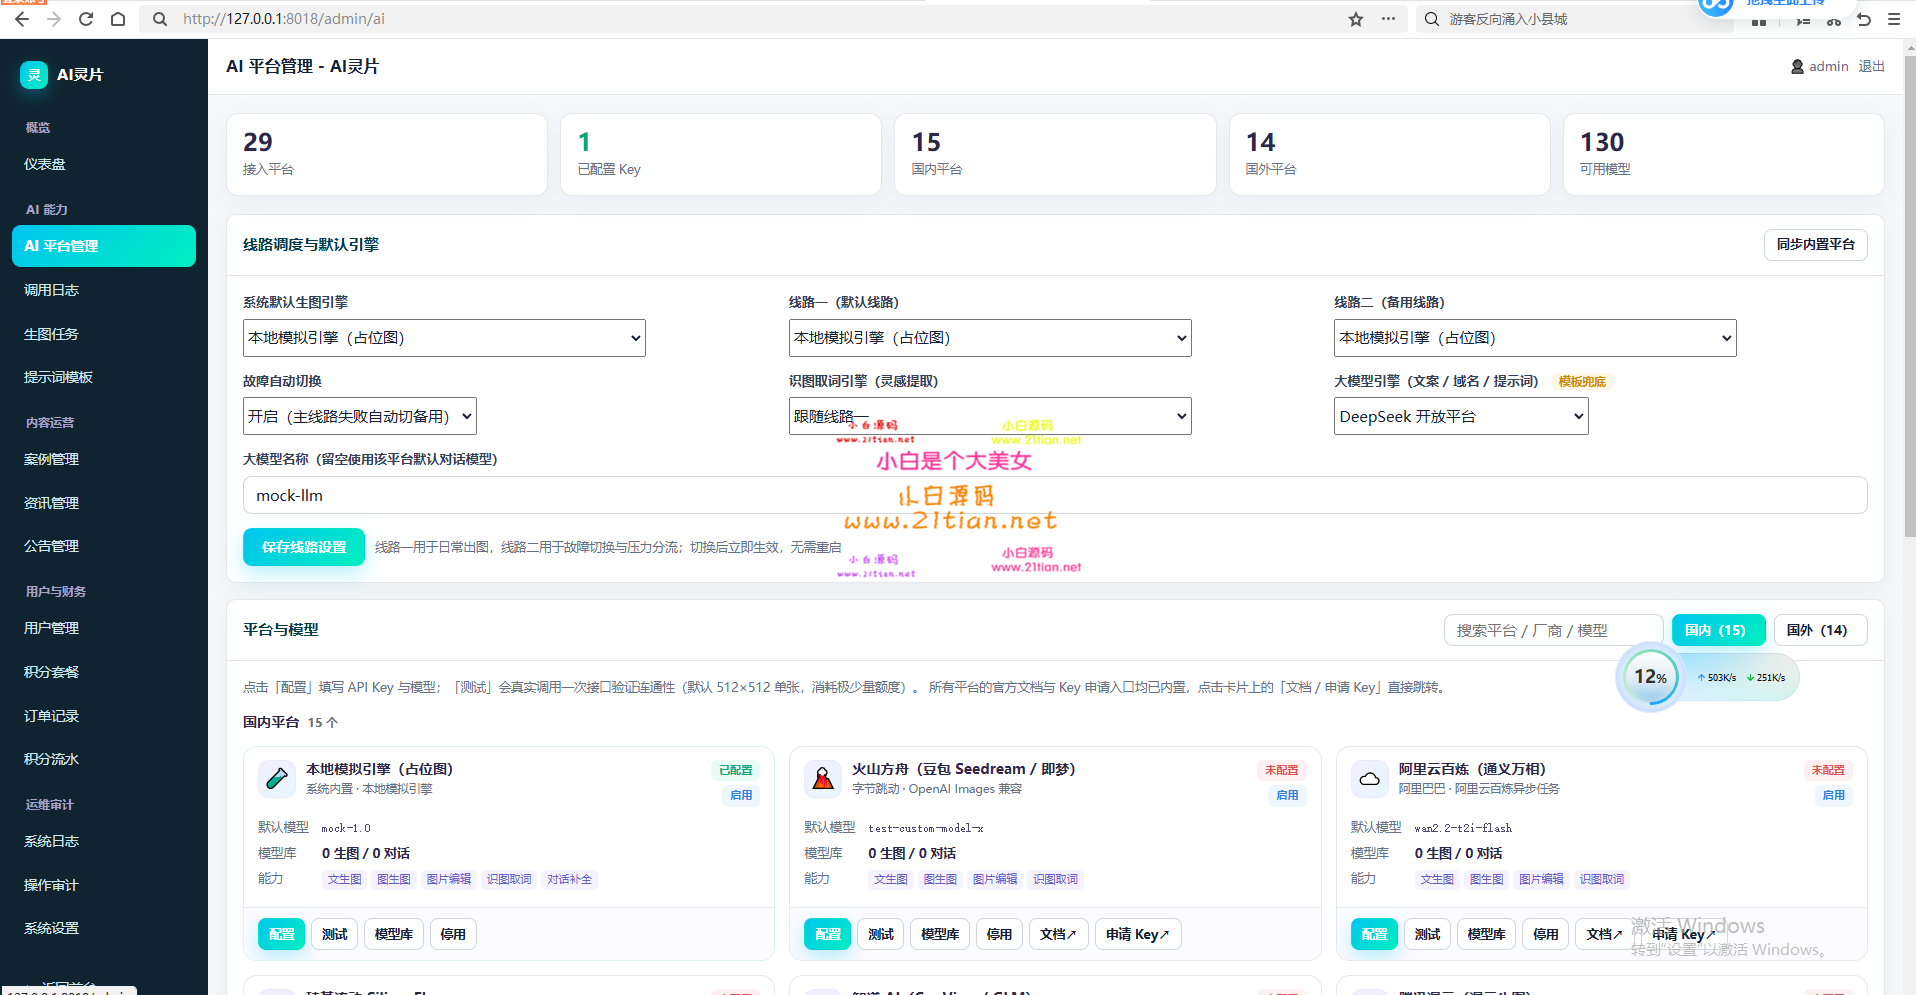Open 系统日志 in the sidebar
This screenshot has height=995, width=1916.
(x=104, y=841)
